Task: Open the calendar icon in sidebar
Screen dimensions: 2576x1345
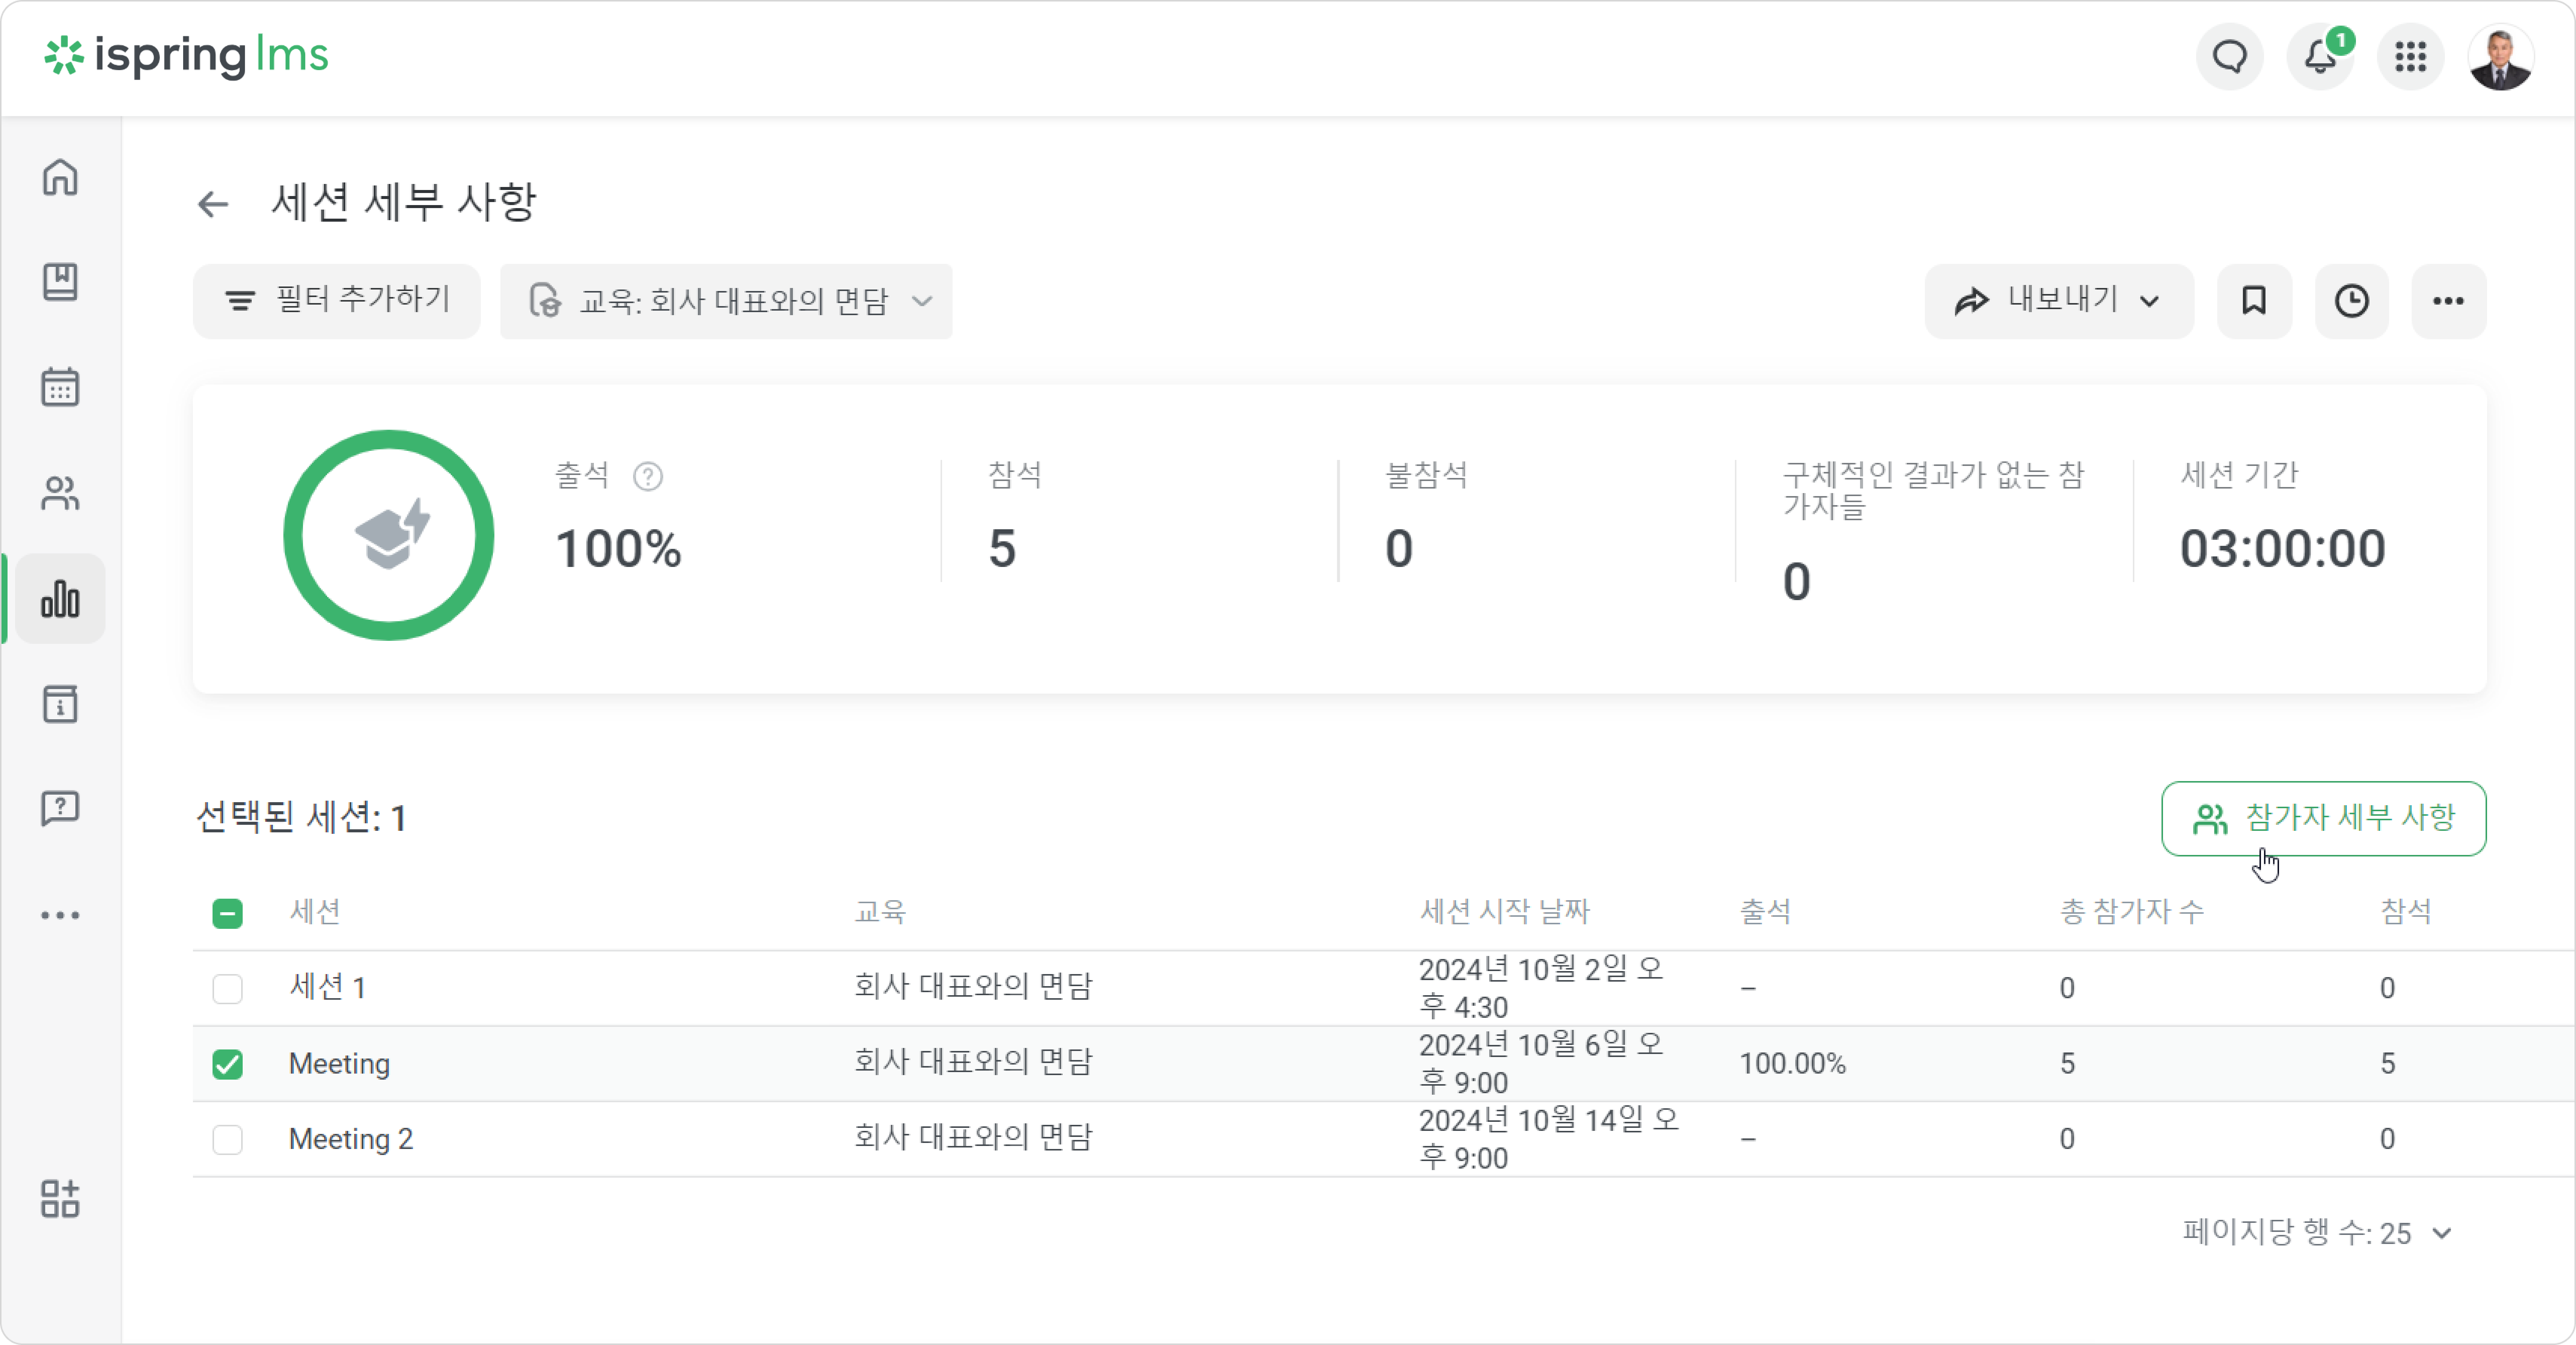Action: 60,387
